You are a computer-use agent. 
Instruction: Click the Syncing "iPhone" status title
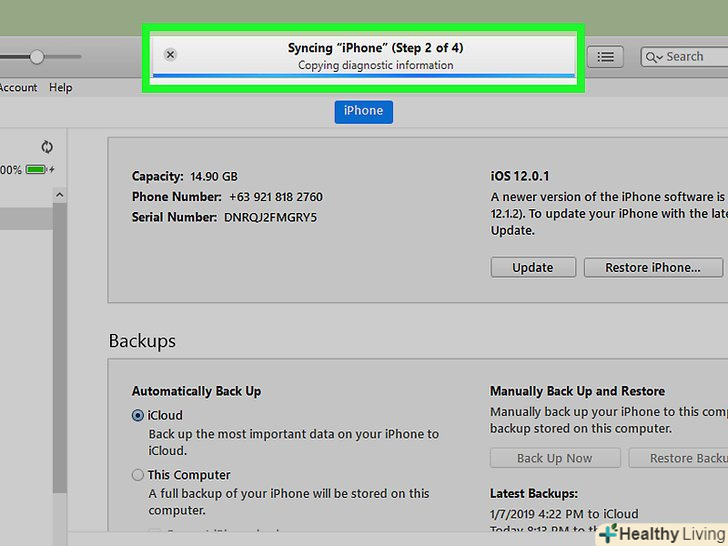click(x=375, y=48)
